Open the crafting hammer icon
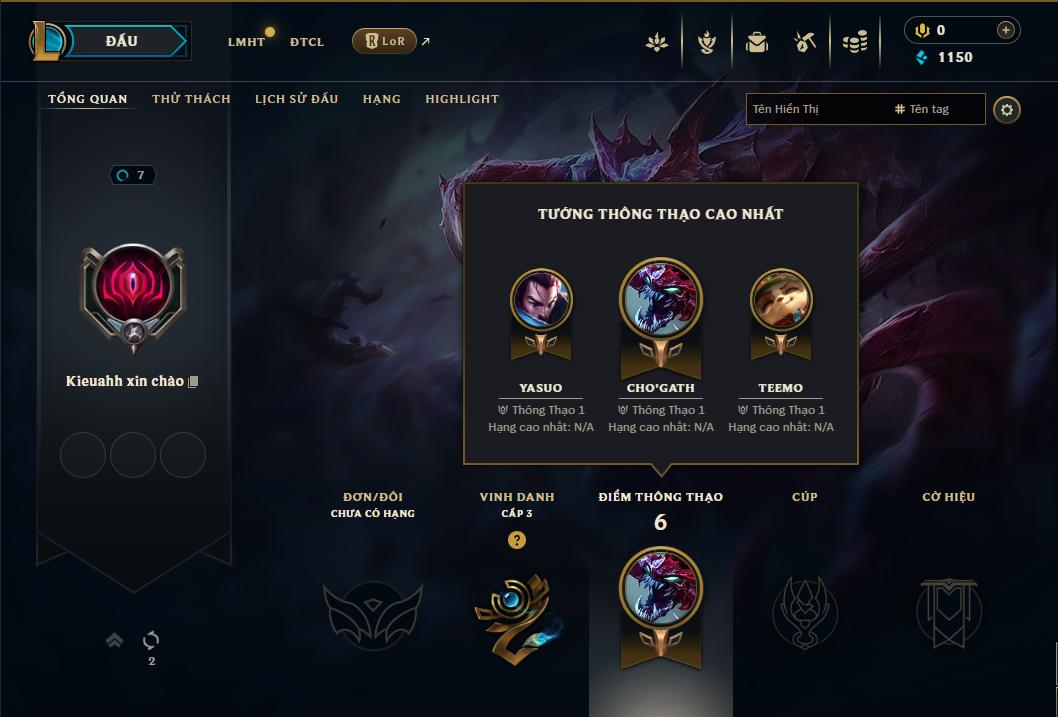 pyautogui.click(x=804, y=42)
